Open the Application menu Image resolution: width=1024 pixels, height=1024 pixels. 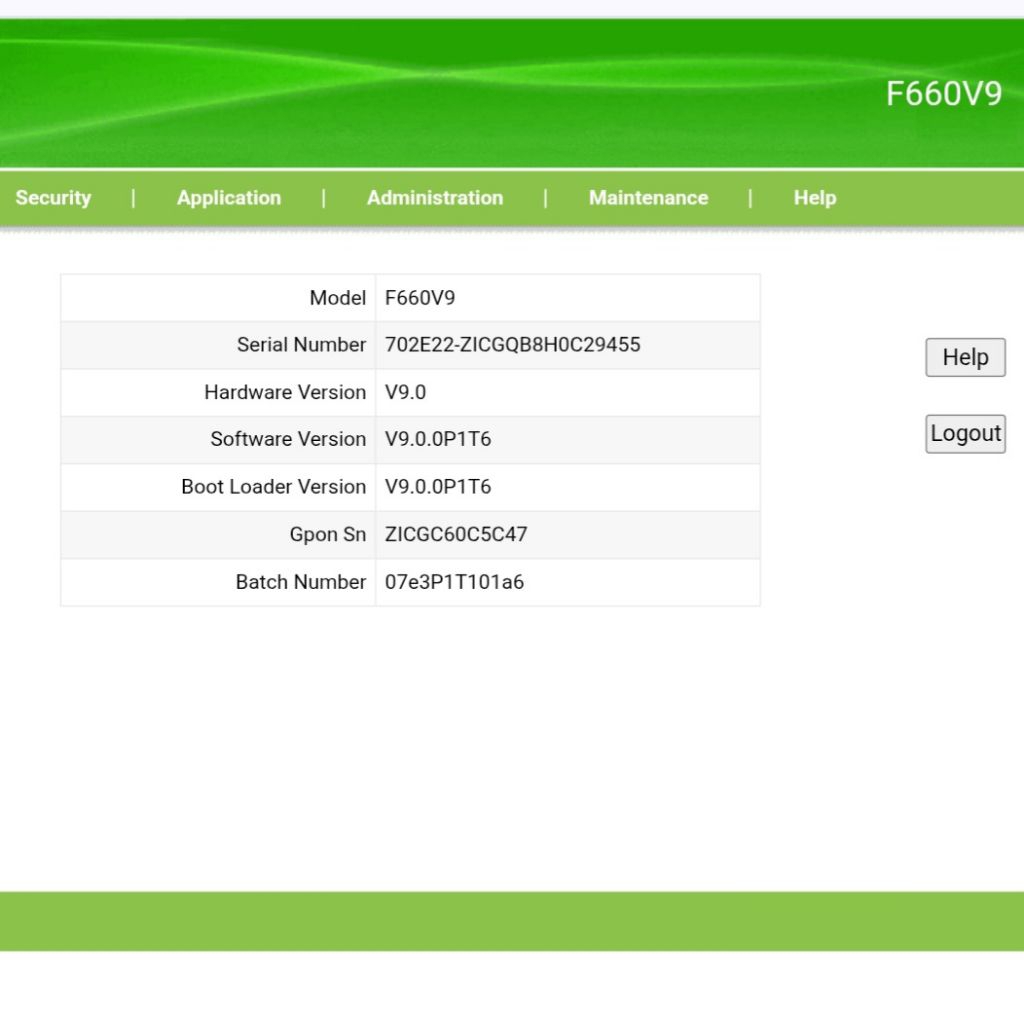coord(228,198)
